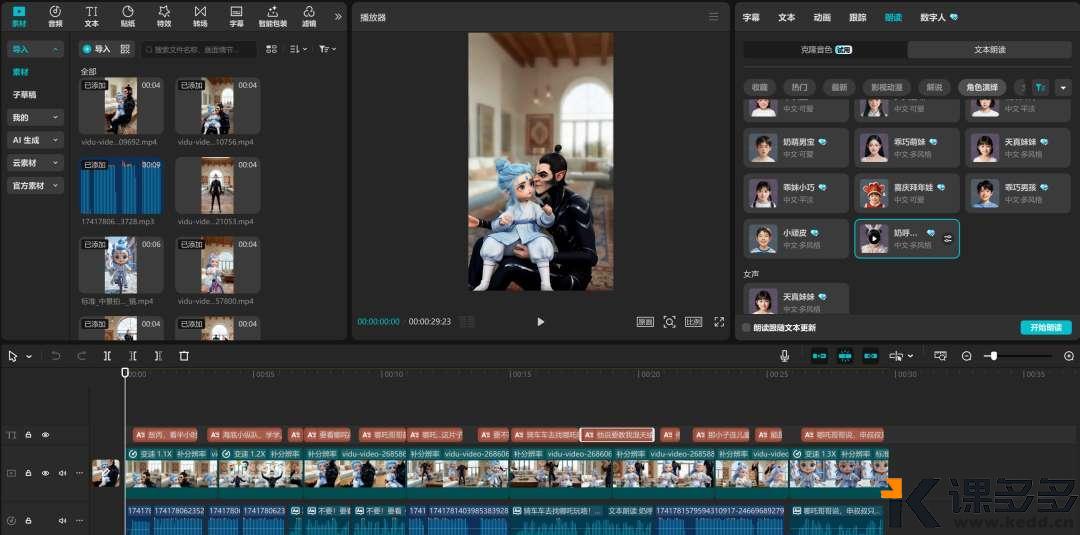Viewport: 1080px width, 535px height.
Task: Switch to the 字幕 tab in right panel
Action: point(751,17)
